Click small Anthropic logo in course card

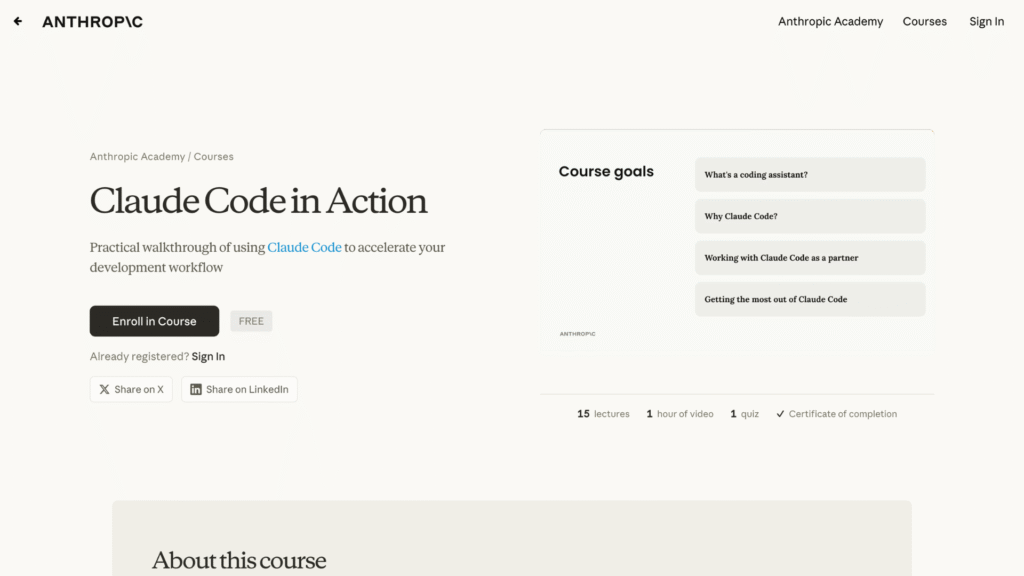point(577,334)
